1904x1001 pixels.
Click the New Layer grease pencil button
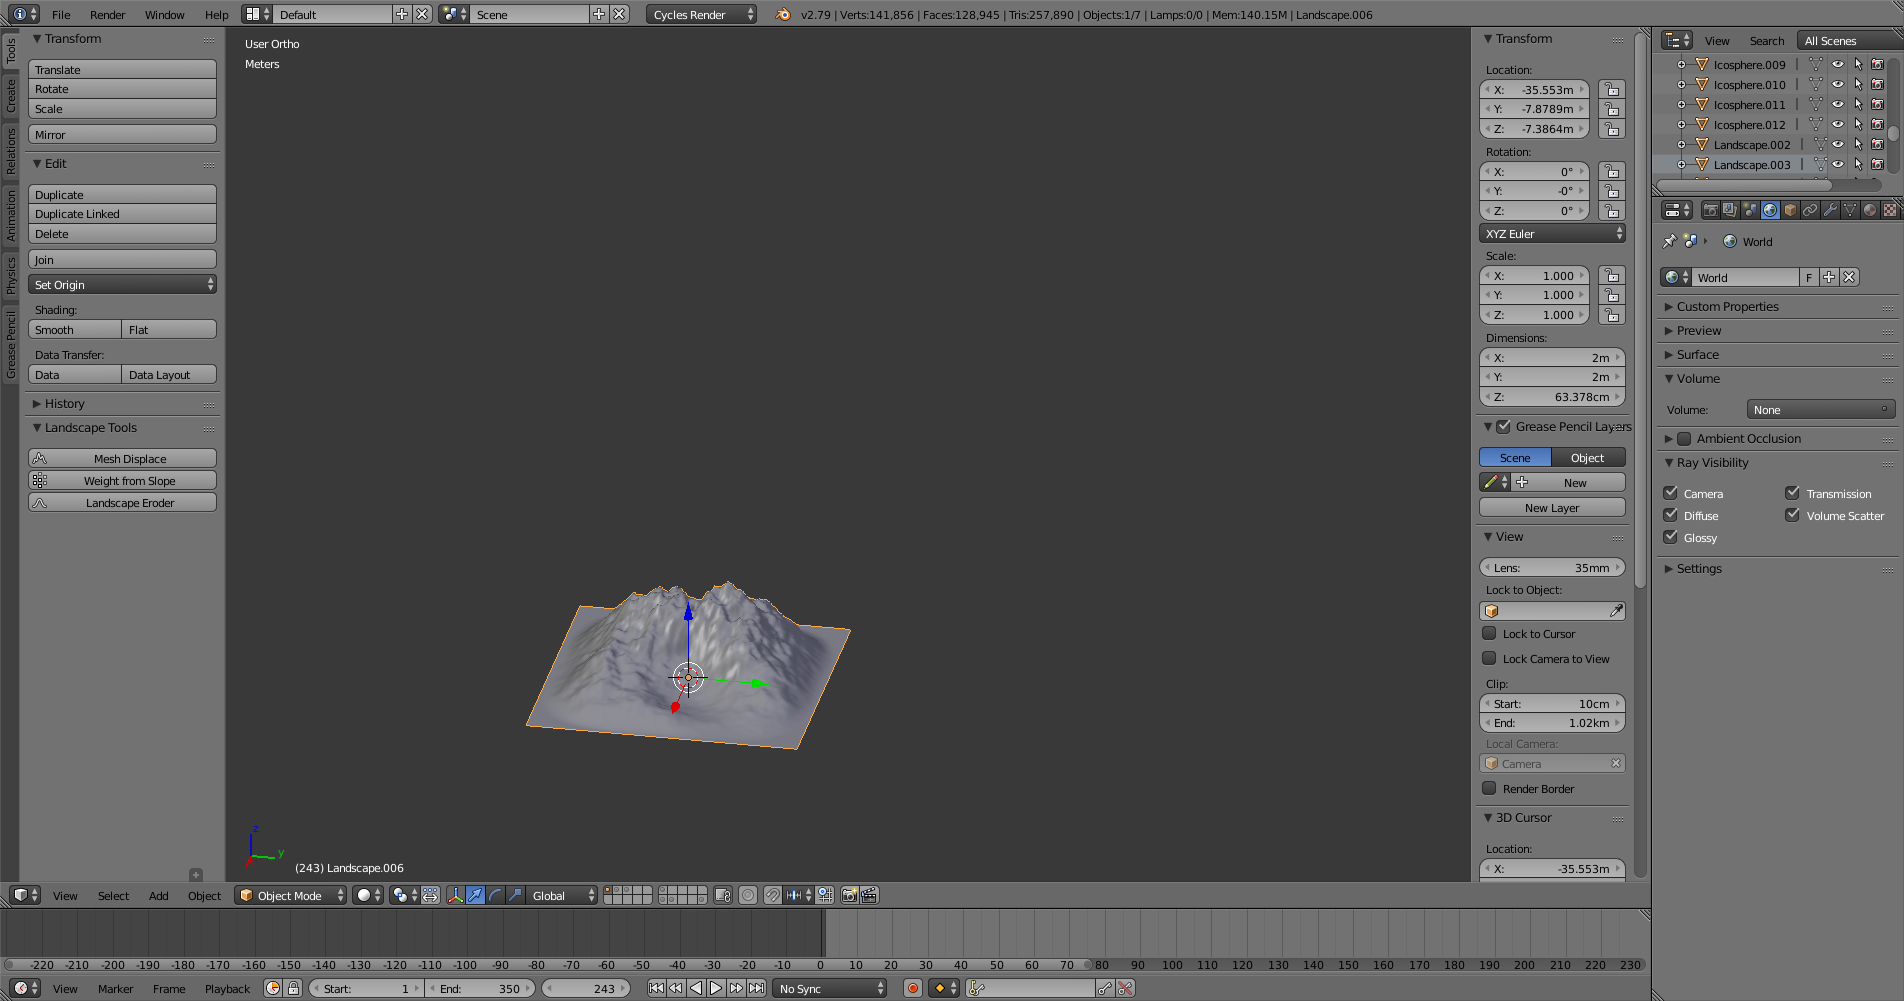click(x=1552, y=507)
